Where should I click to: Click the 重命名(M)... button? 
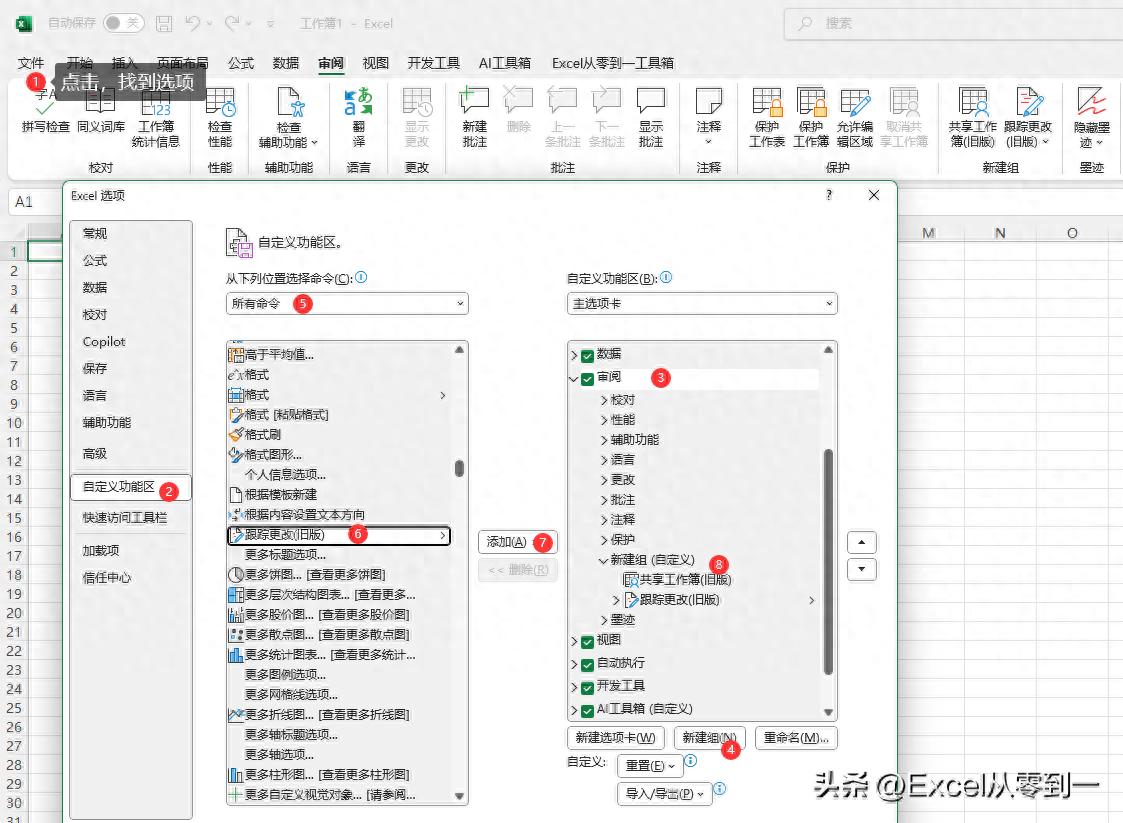(796, 738)
